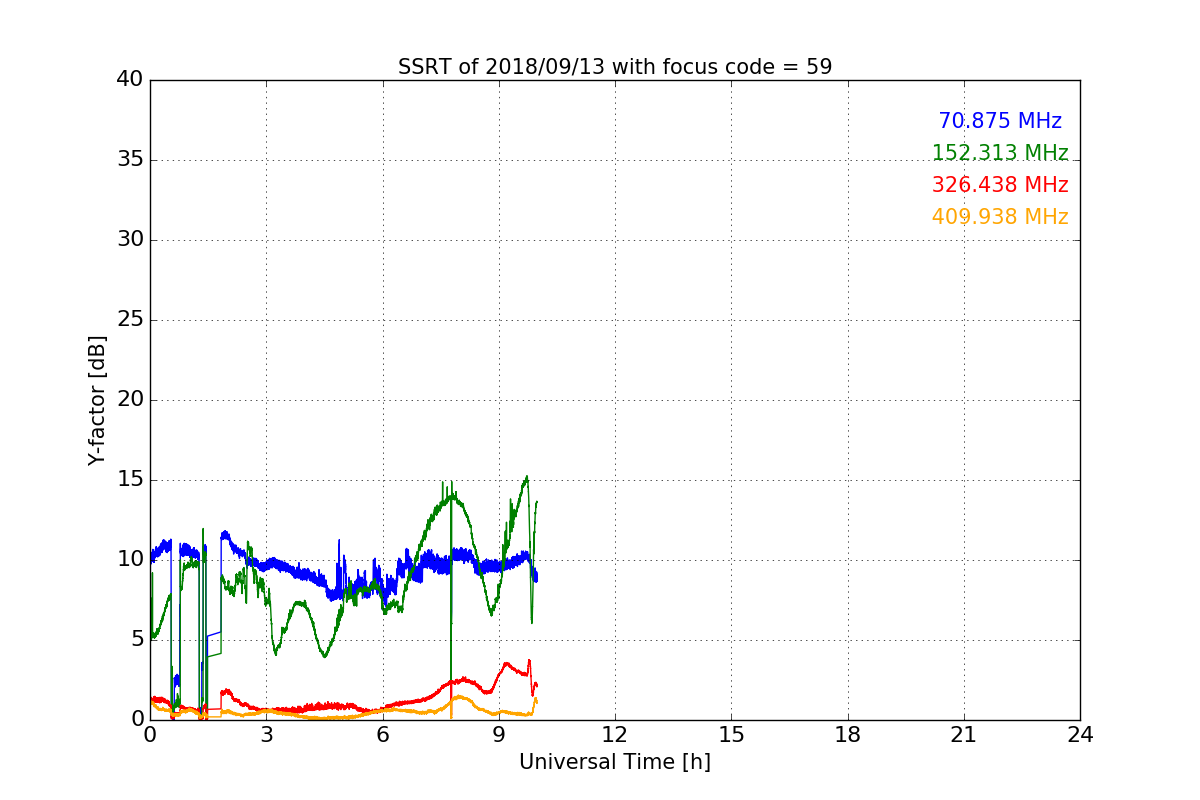The height and width of the screenshot is (800, 1200).
Task: Click the 'Y-factor [dB]' axis label
Action: point(97,400)
